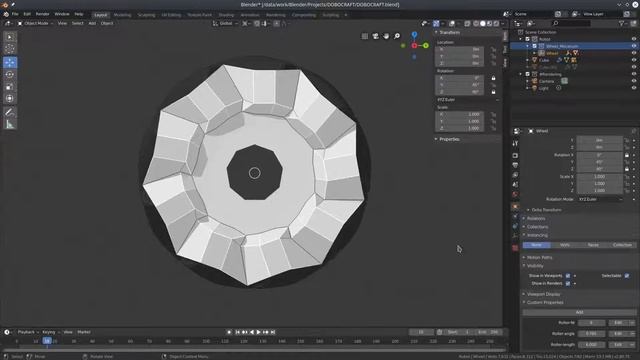Expand the Viewport Display panel
This screenshot has height=360, width=640.
click(543, 294)
